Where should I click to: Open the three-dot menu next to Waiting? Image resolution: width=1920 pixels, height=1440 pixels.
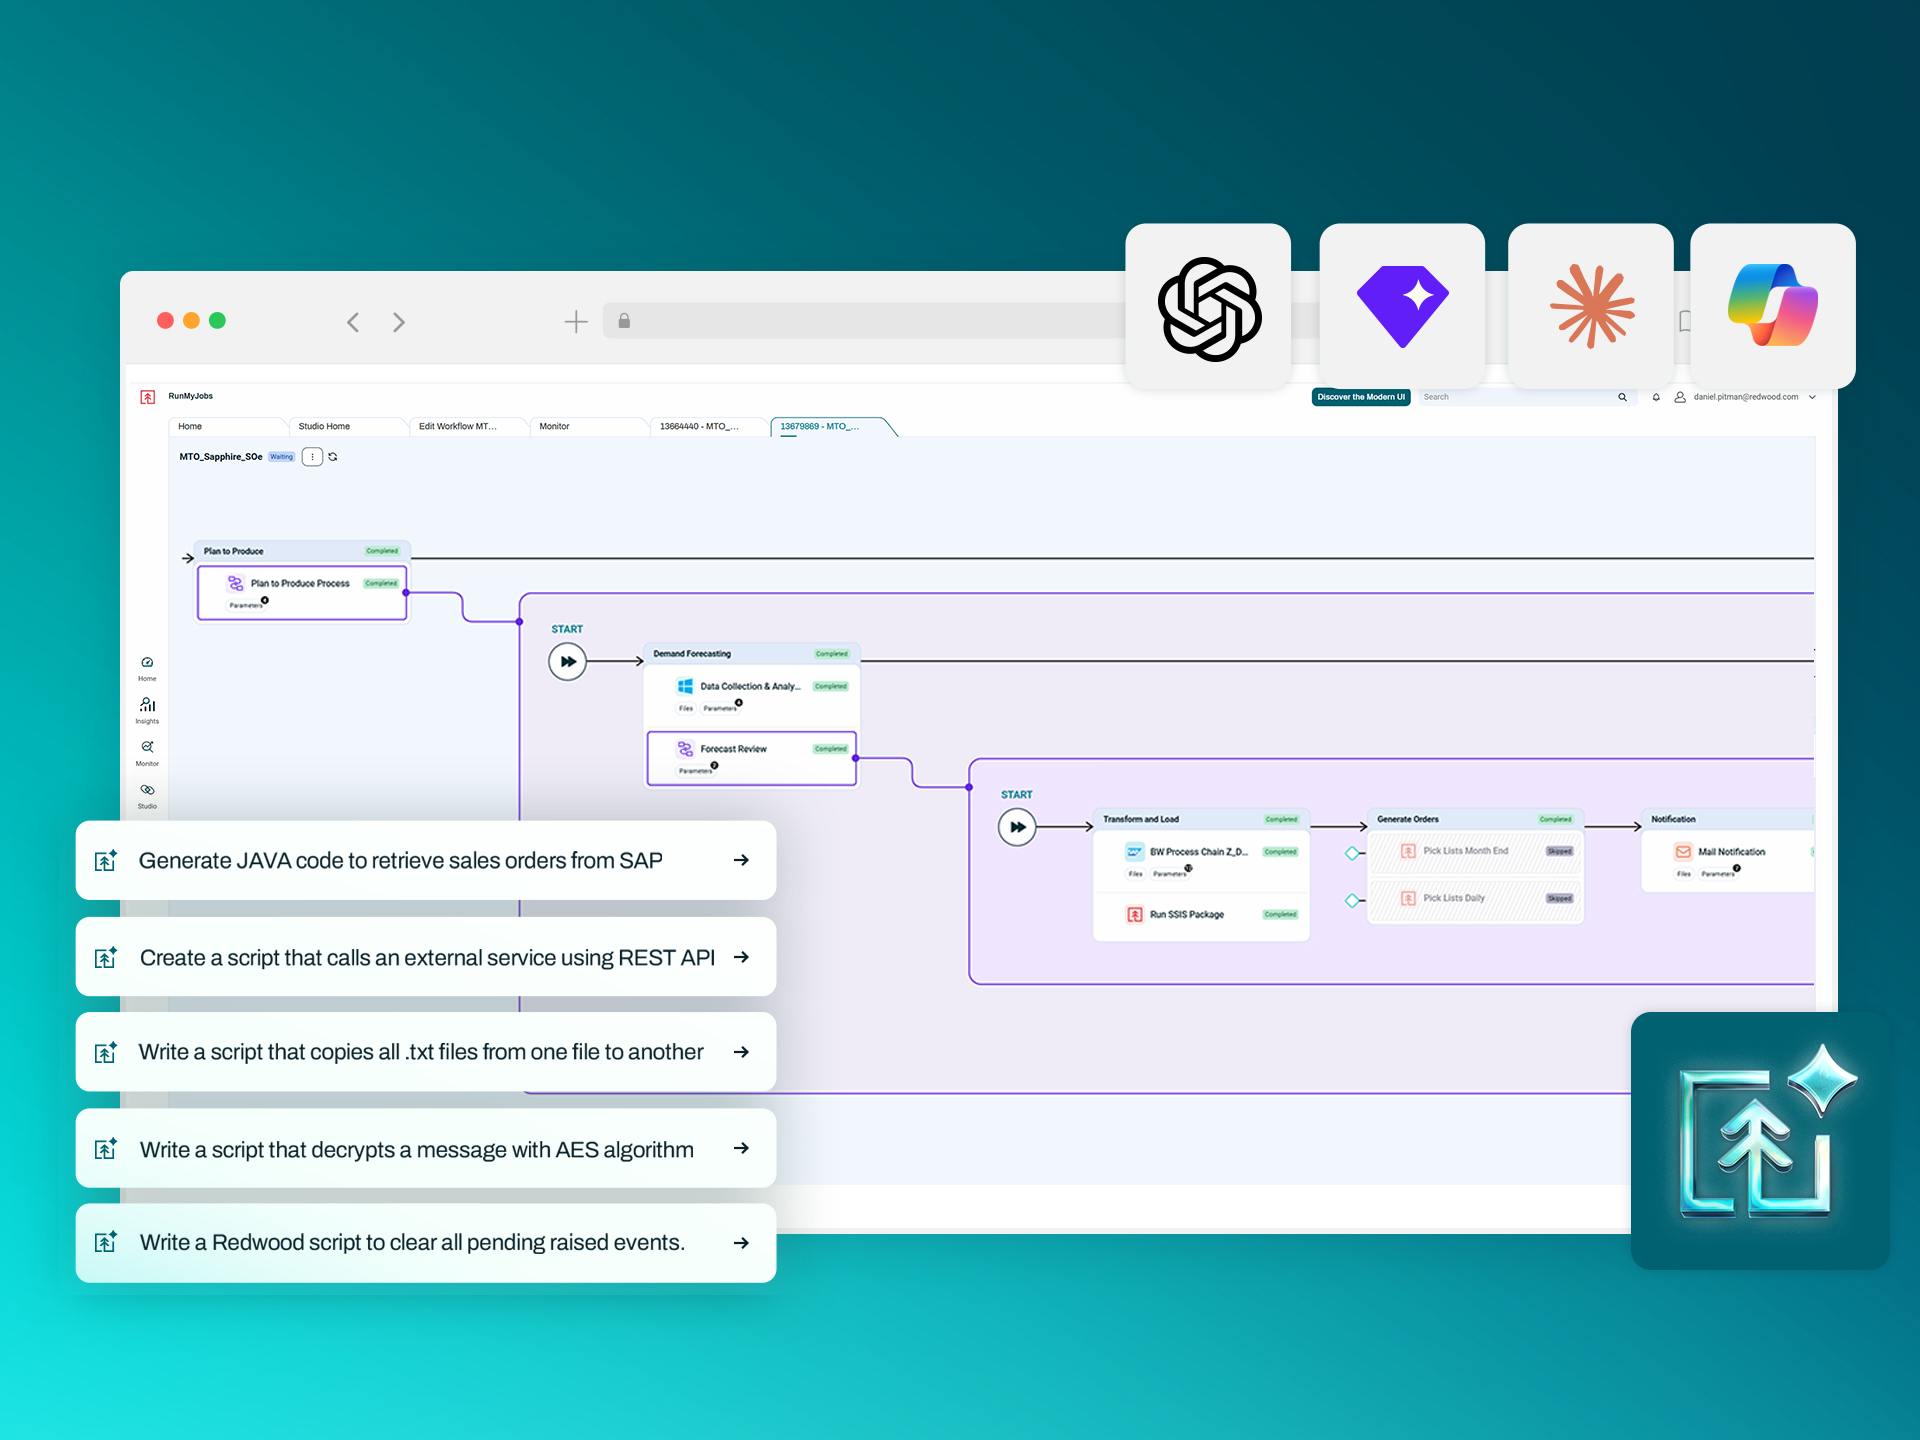pos(312,457)
